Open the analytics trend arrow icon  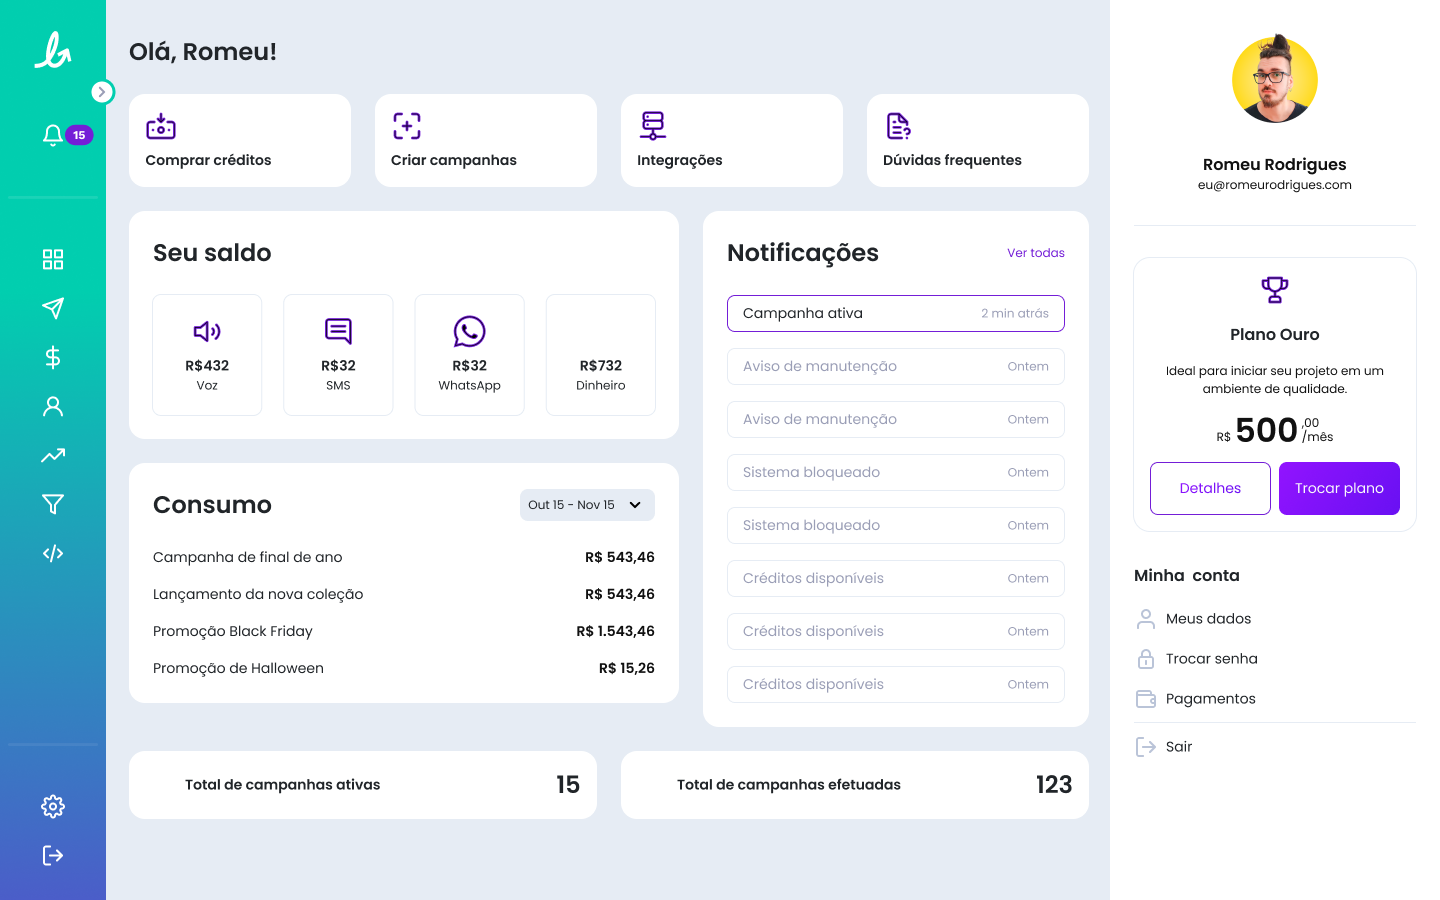tap(53, 455)
